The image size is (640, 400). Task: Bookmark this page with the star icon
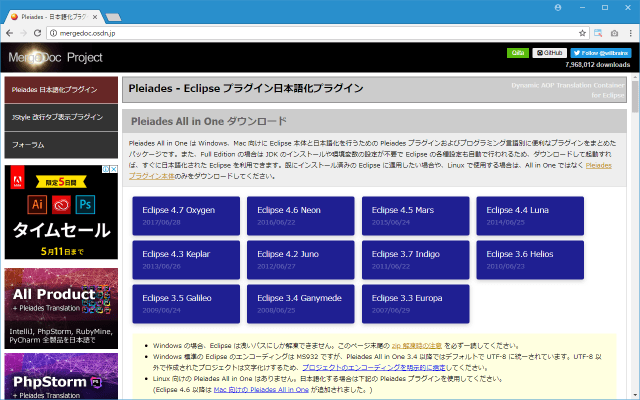(x=582, y=33)
